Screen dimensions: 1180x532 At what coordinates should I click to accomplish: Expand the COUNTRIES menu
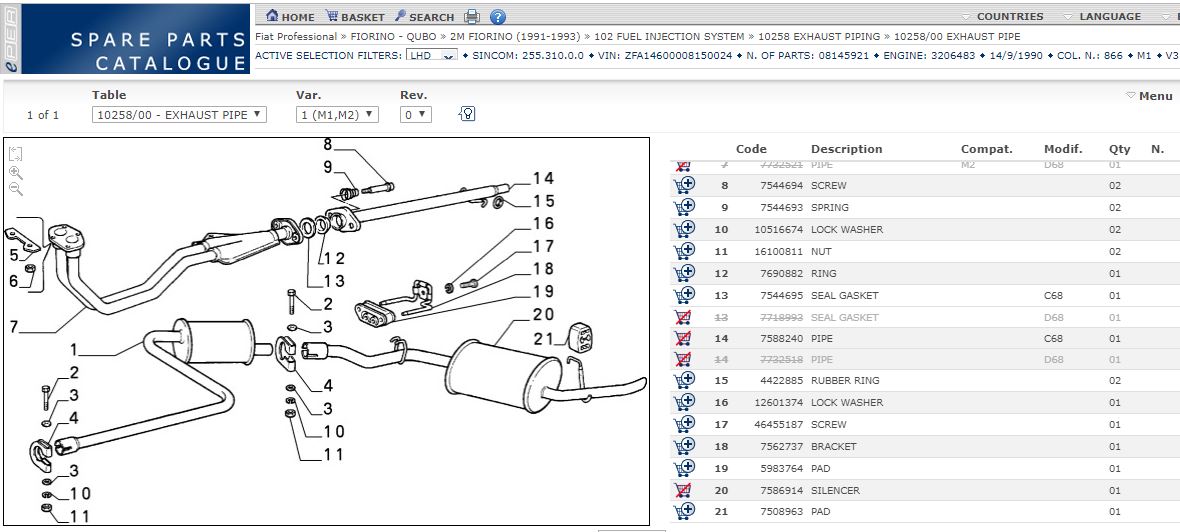click(1003, 17)
